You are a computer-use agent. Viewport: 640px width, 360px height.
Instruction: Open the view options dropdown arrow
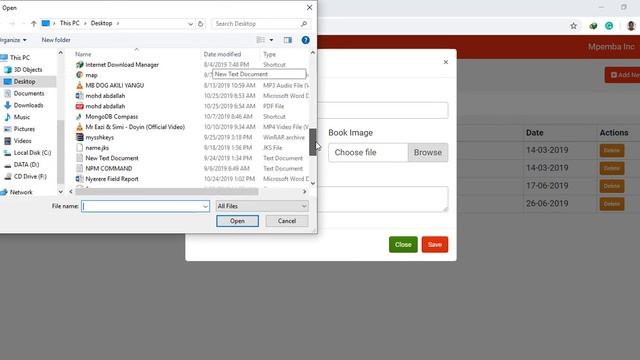pyautogui.click(x=271, y=40)
